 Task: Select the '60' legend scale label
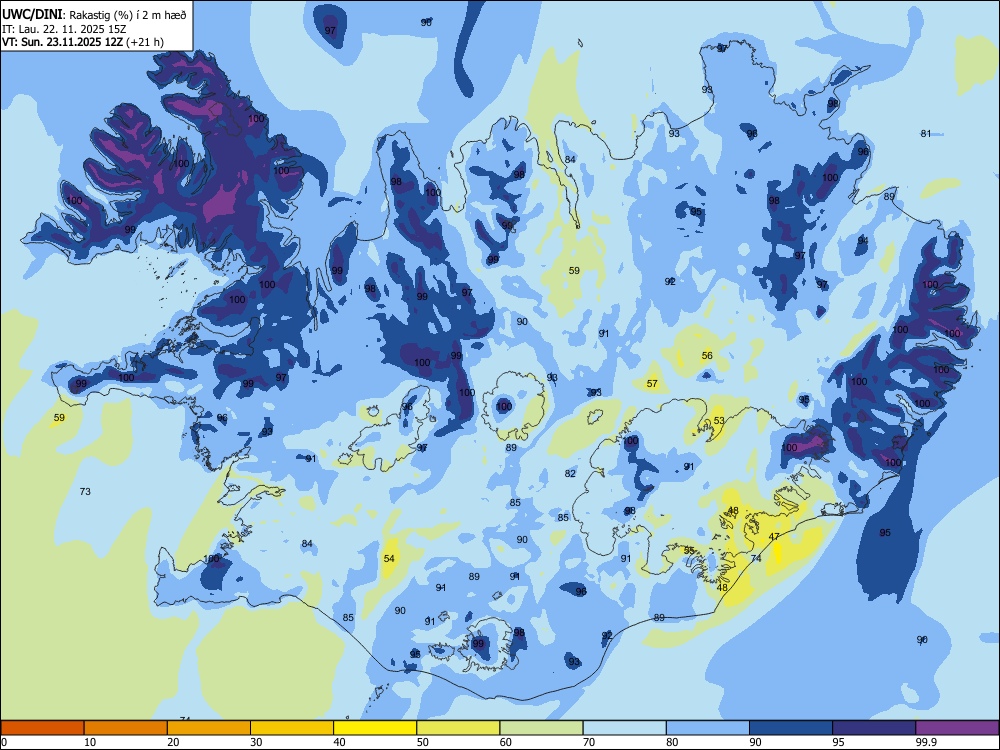pos(506,742)
